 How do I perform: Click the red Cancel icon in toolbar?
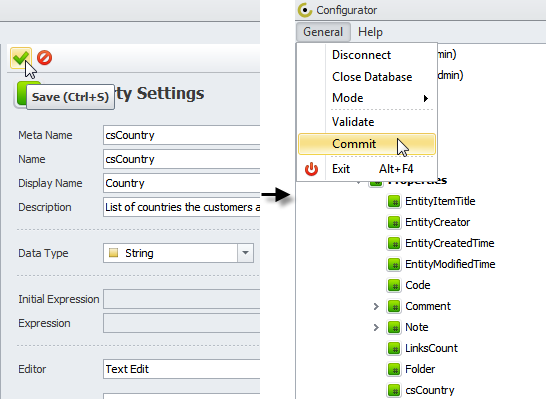tap(45, 58)
